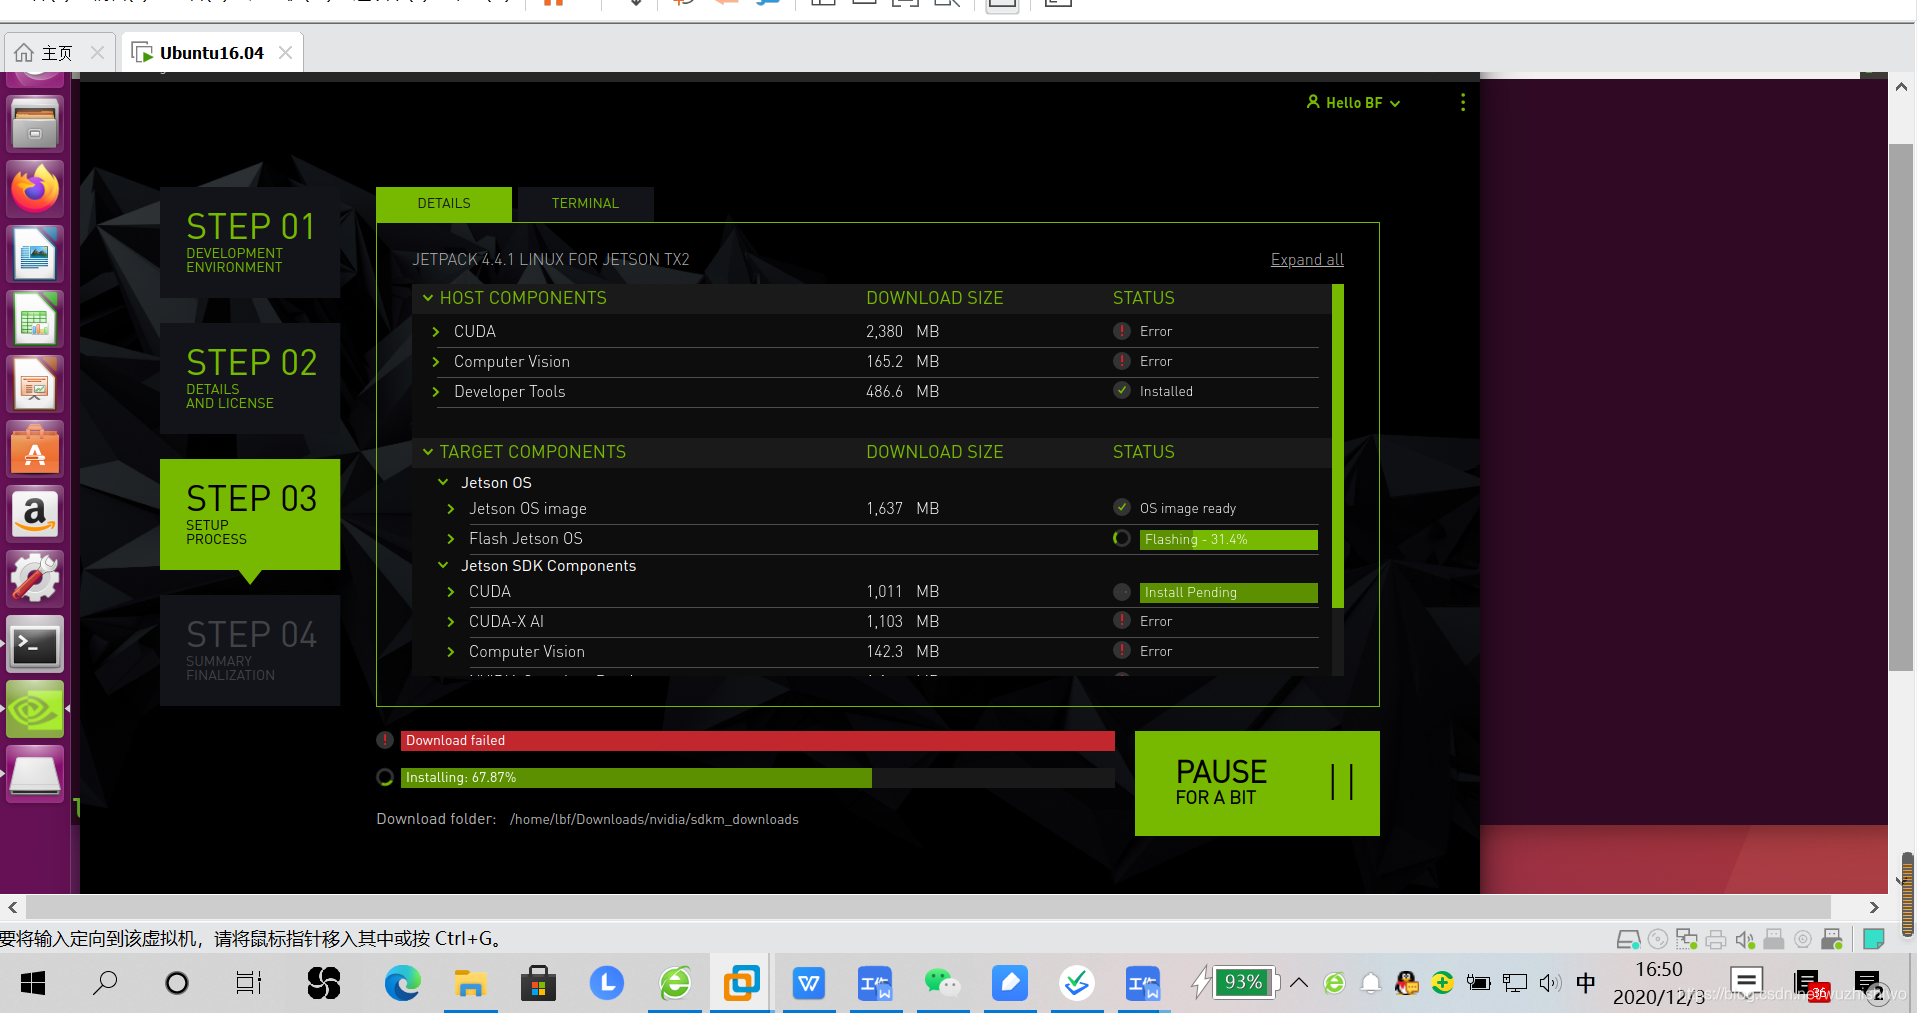The height and width of the screenshot is (1013, 1917).
Task: Click the Download failed progress bar
Action: 758,740
